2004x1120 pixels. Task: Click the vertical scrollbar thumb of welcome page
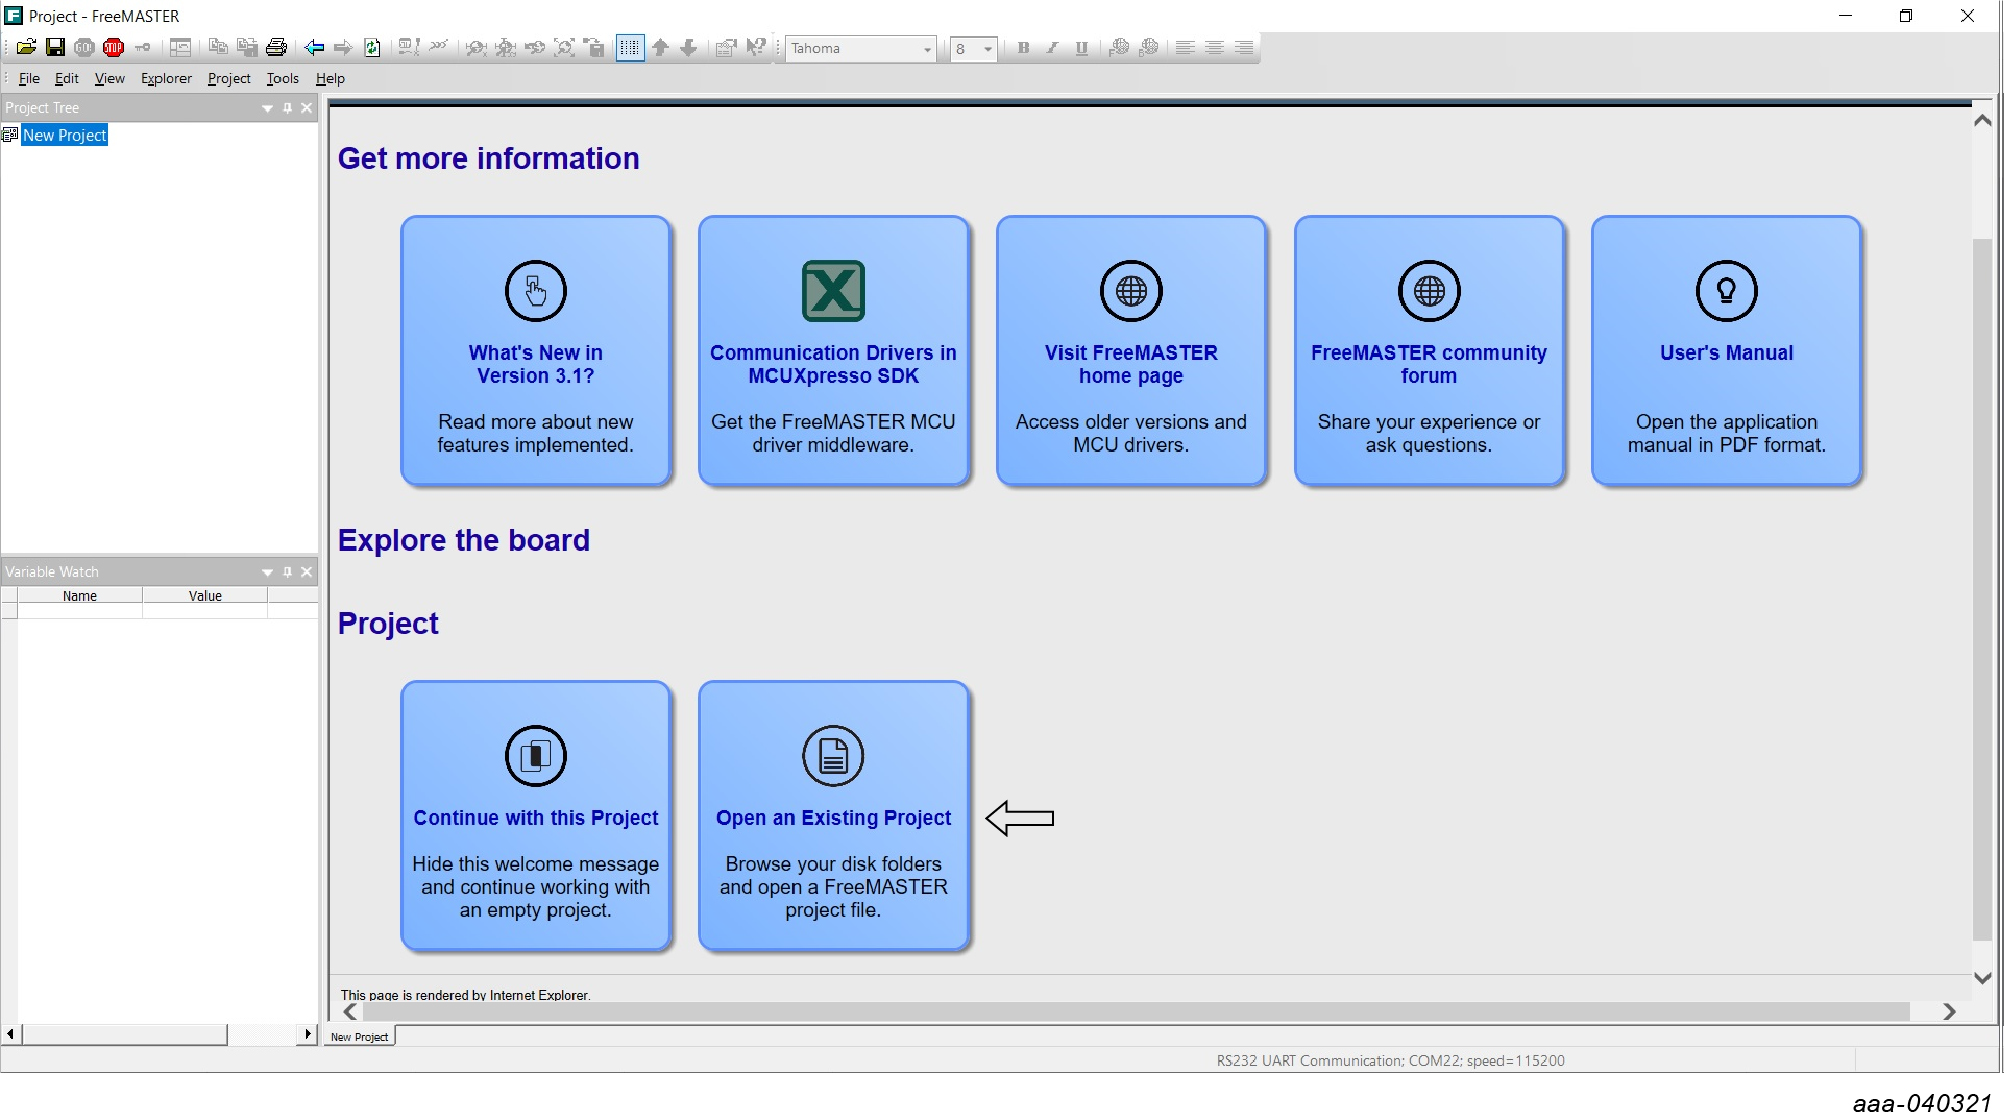click(x=1982, y=590)
